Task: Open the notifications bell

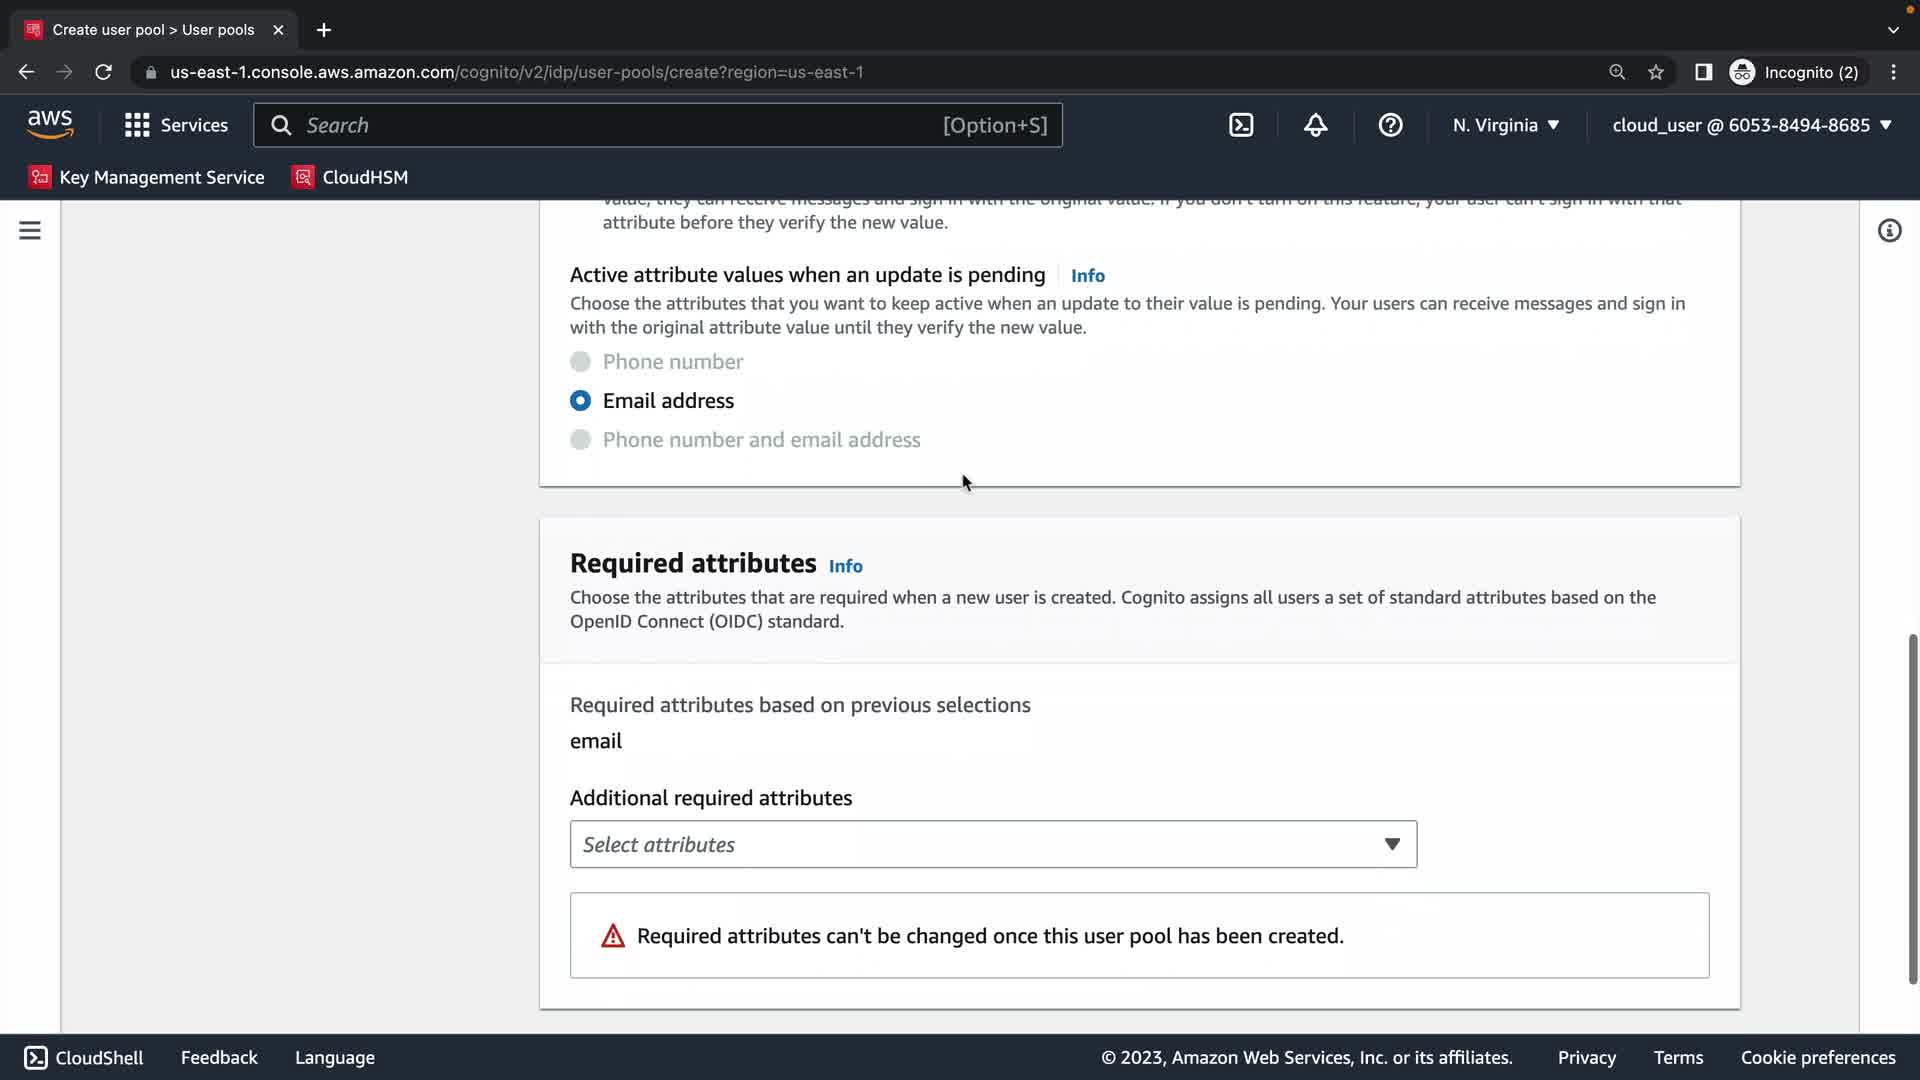Action: 1315,125
